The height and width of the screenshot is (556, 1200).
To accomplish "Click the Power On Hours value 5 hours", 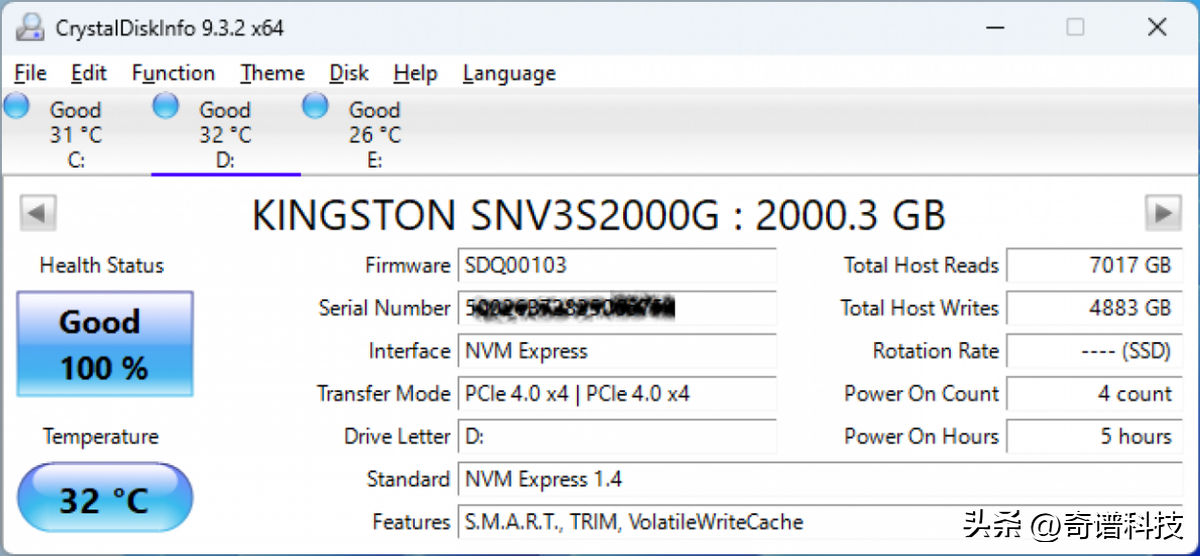I will 1093,437.
